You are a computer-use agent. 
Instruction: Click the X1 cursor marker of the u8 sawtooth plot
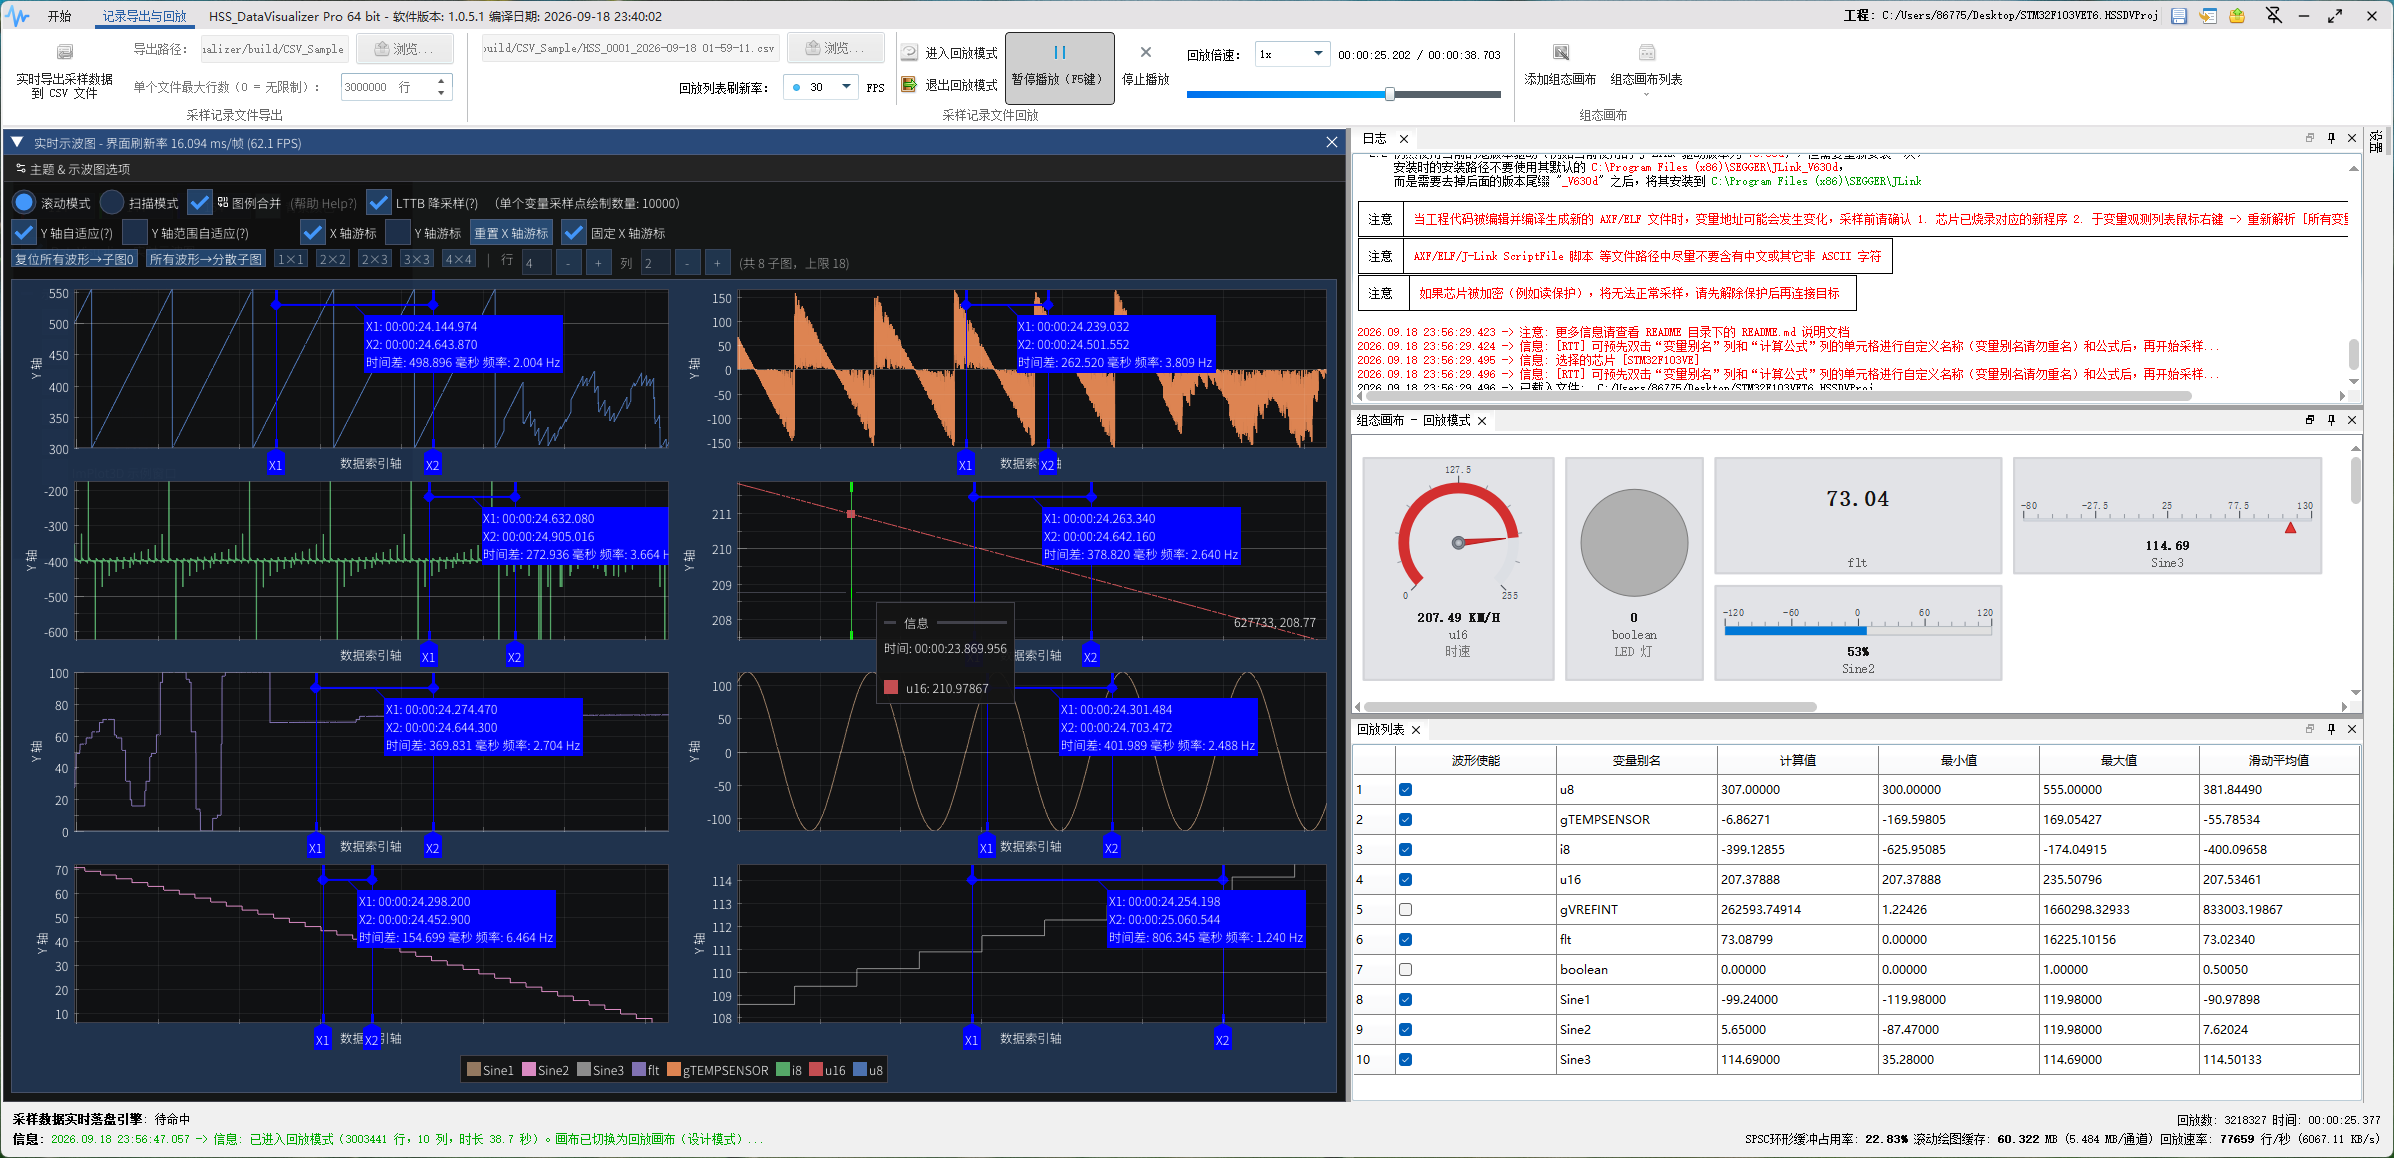(276, 465)
